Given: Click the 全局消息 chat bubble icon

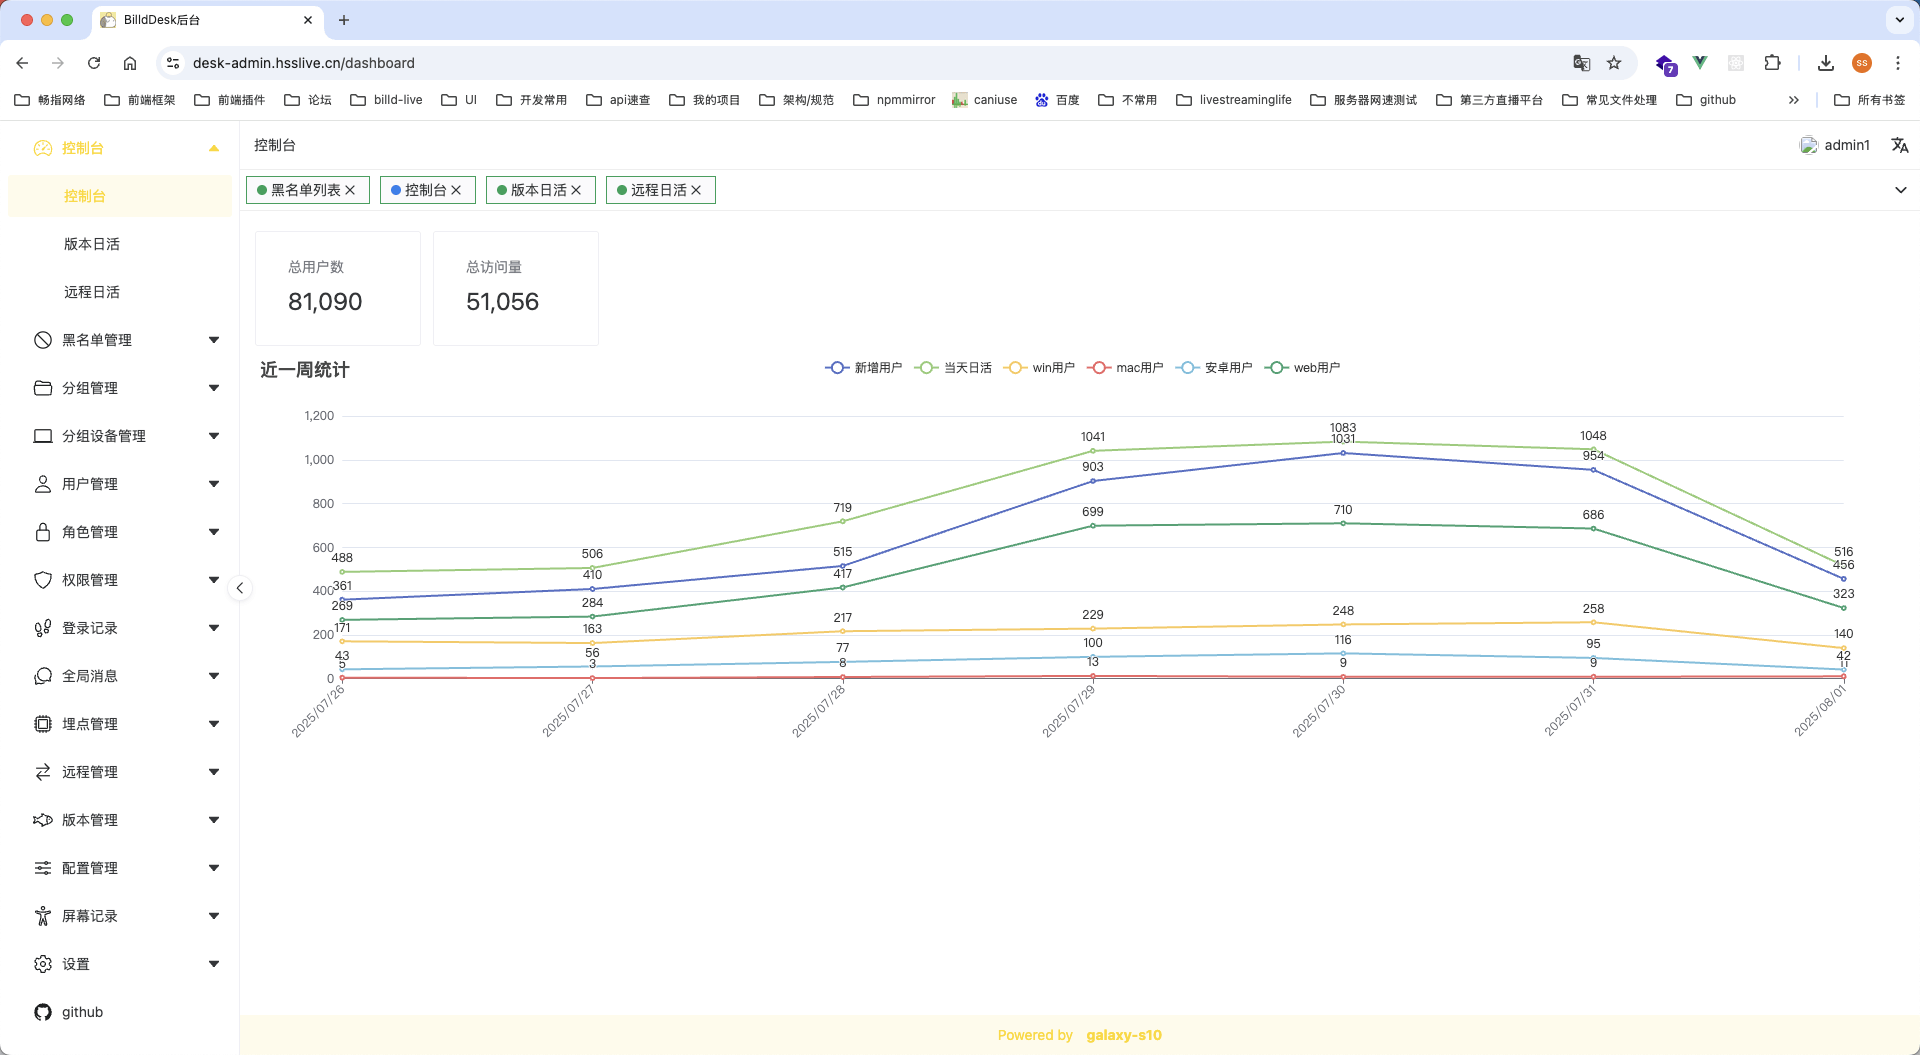Looking at the screenshot, I should point(43,676).
